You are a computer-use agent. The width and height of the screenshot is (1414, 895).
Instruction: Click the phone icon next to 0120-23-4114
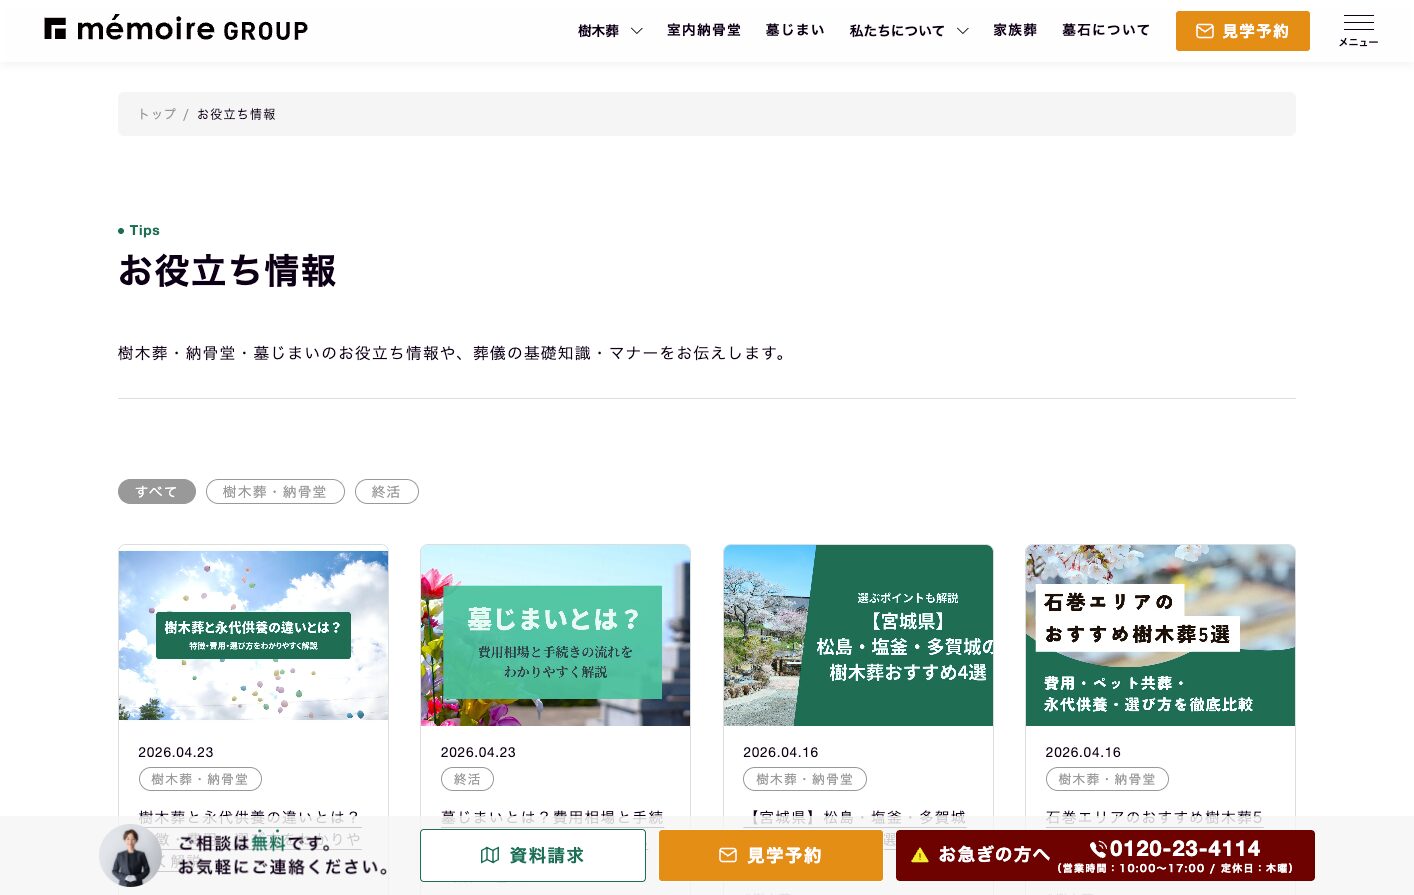(x=1098, y=849)
